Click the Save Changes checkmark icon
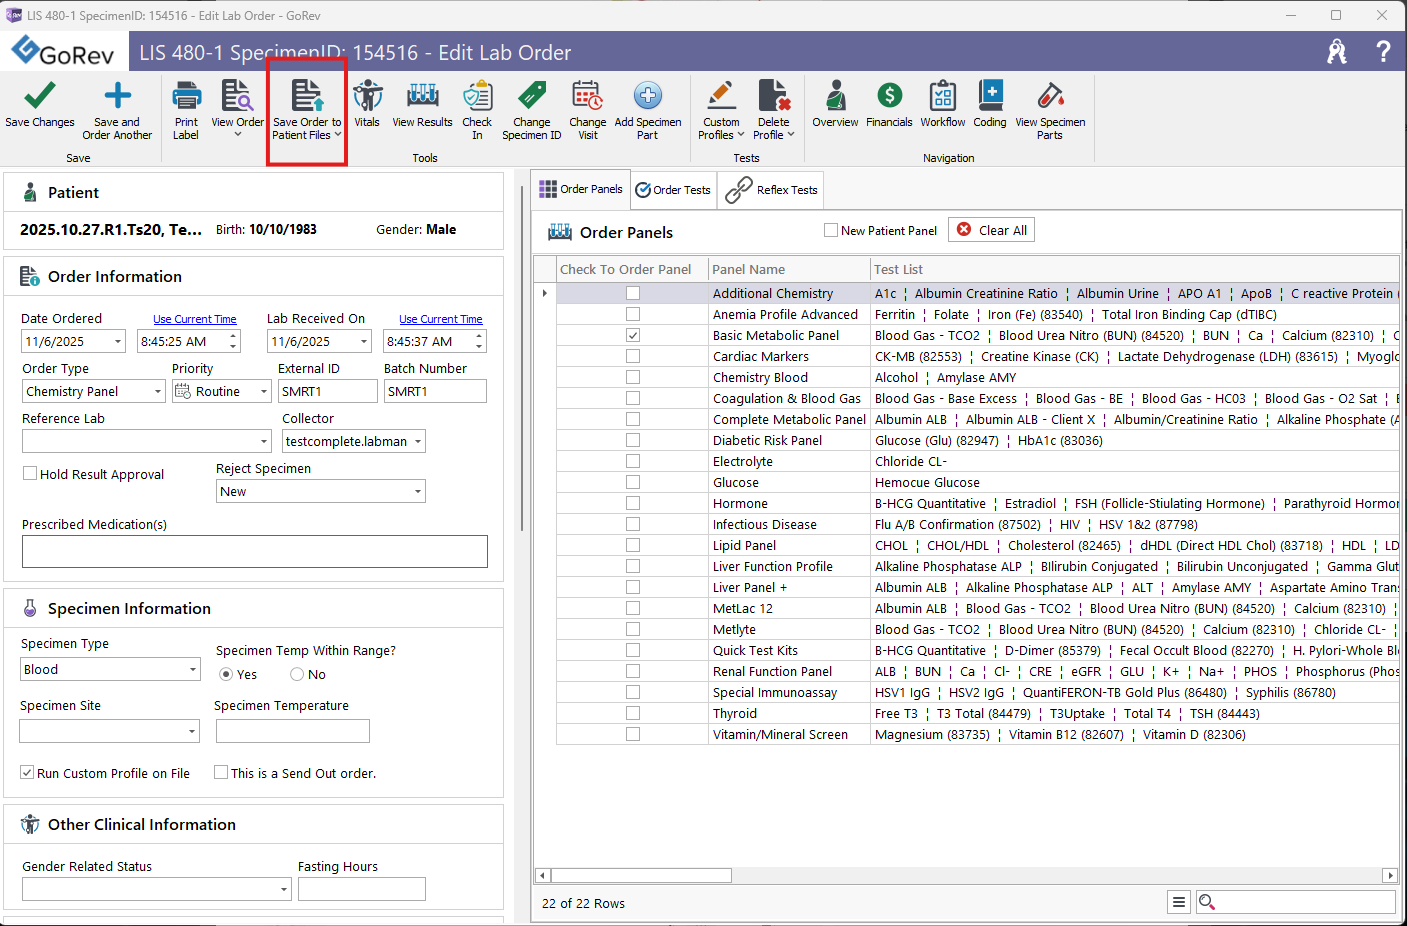Image resolution: width=1407 pixels, height=926 pixels. (x=39, y=97)
